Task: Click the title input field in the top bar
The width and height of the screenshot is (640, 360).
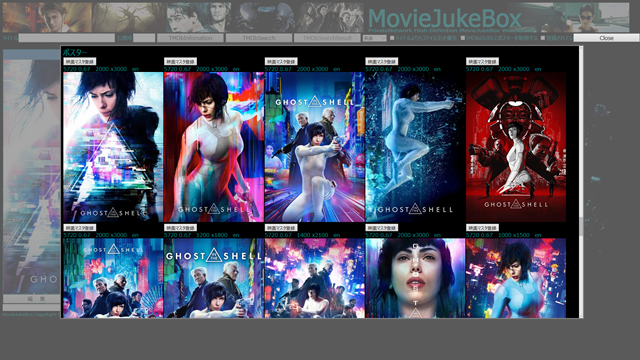Action: coord(67,38)
